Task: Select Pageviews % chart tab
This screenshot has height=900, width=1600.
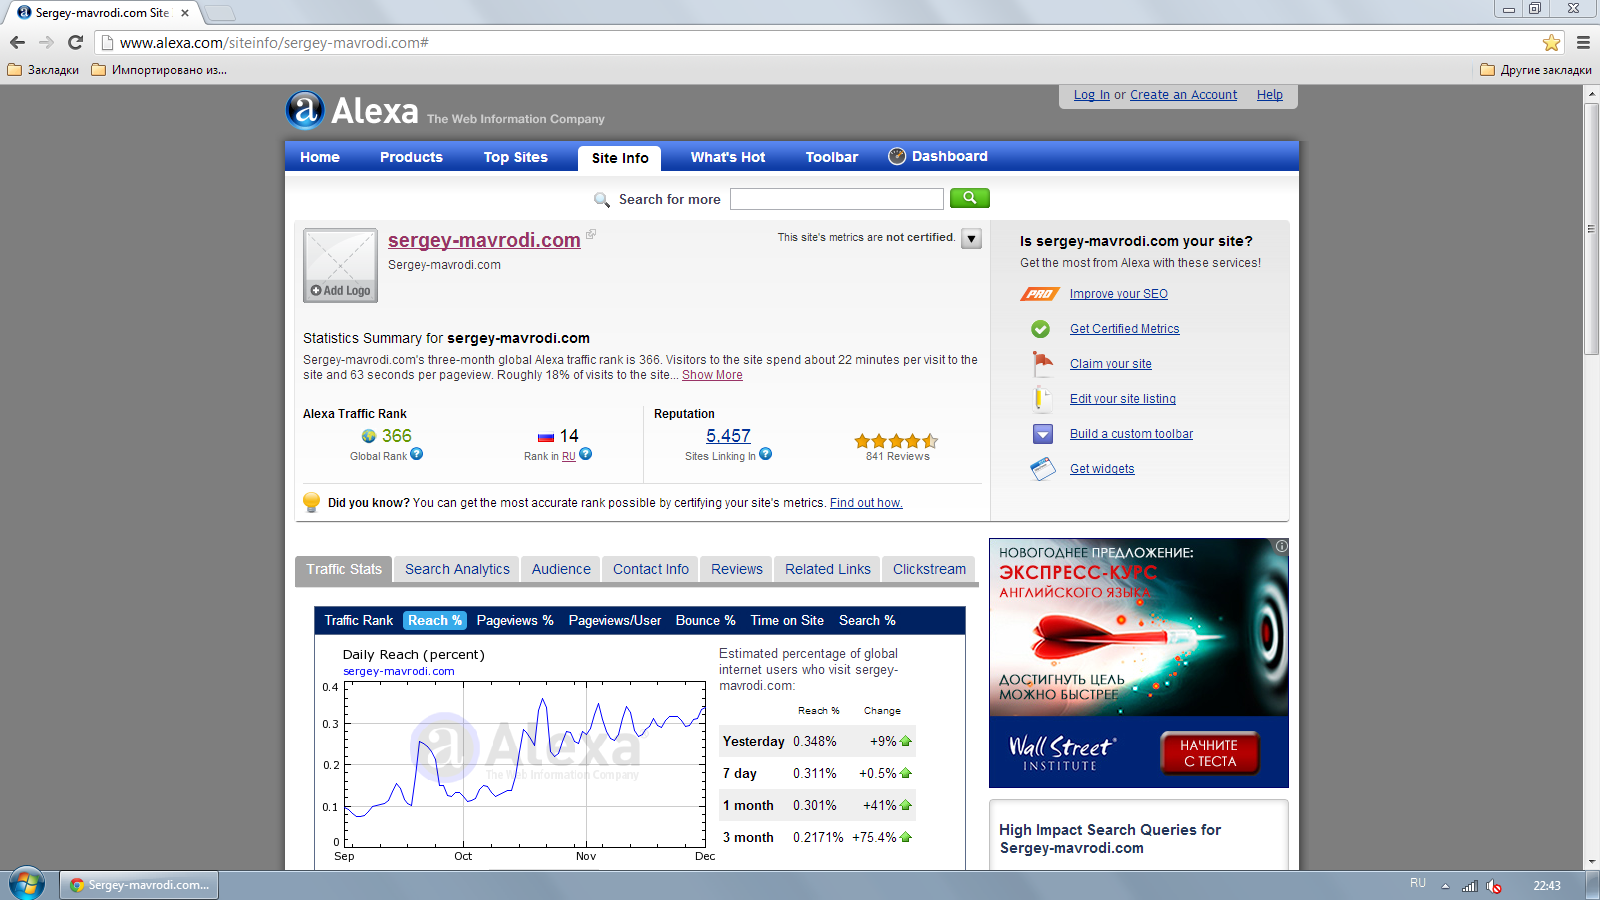Action: click(x=515, y=620)
